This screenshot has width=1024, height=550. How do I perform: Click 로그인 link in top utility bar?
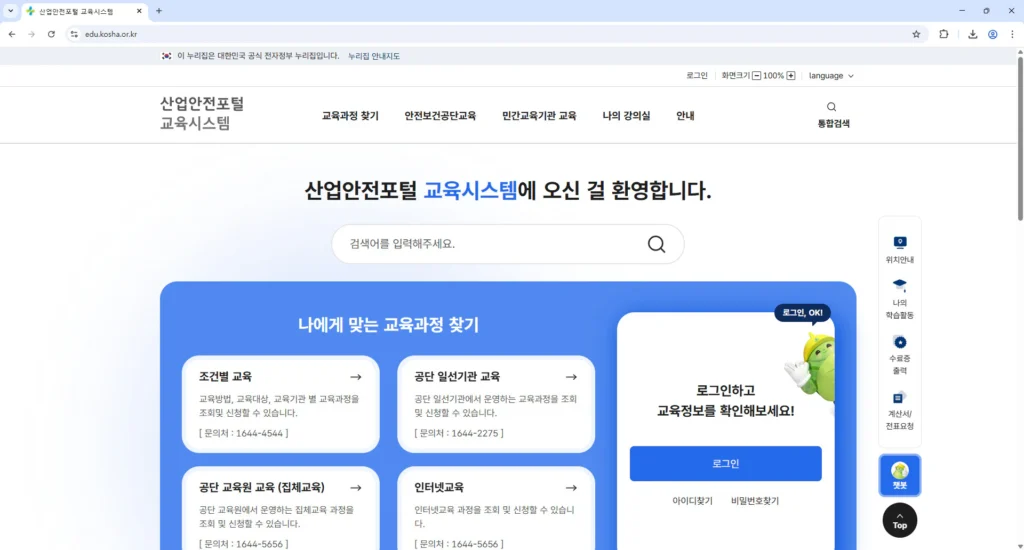tap(697, 76)
